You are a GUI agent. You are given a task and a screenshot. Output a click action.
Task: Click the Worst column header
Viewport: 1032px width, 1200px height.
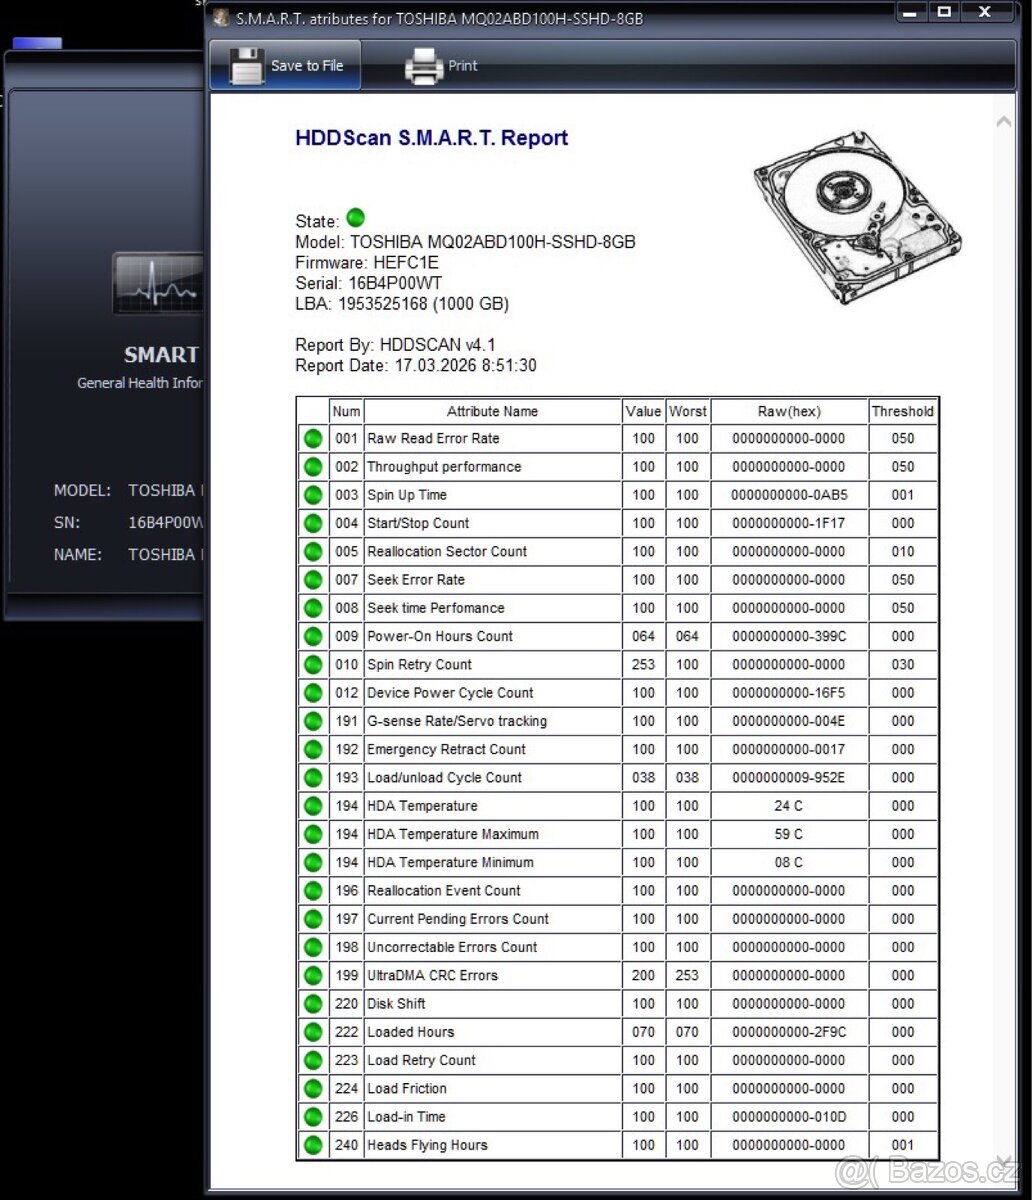tap(688, 411)
